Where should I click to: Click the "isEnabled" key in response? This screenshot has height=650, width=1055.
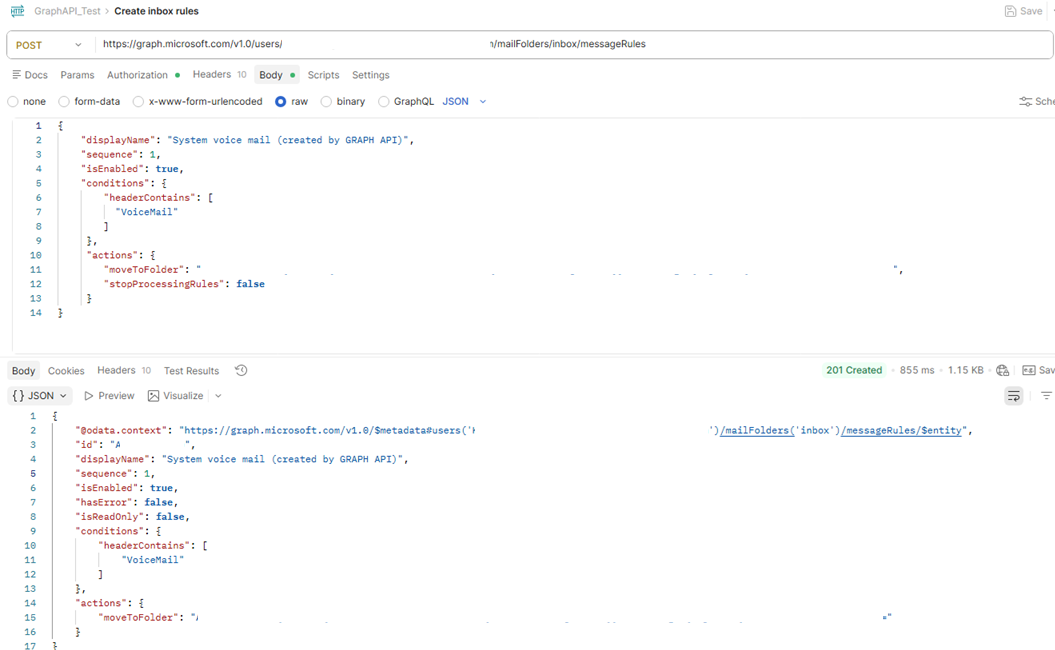[106, 488]
